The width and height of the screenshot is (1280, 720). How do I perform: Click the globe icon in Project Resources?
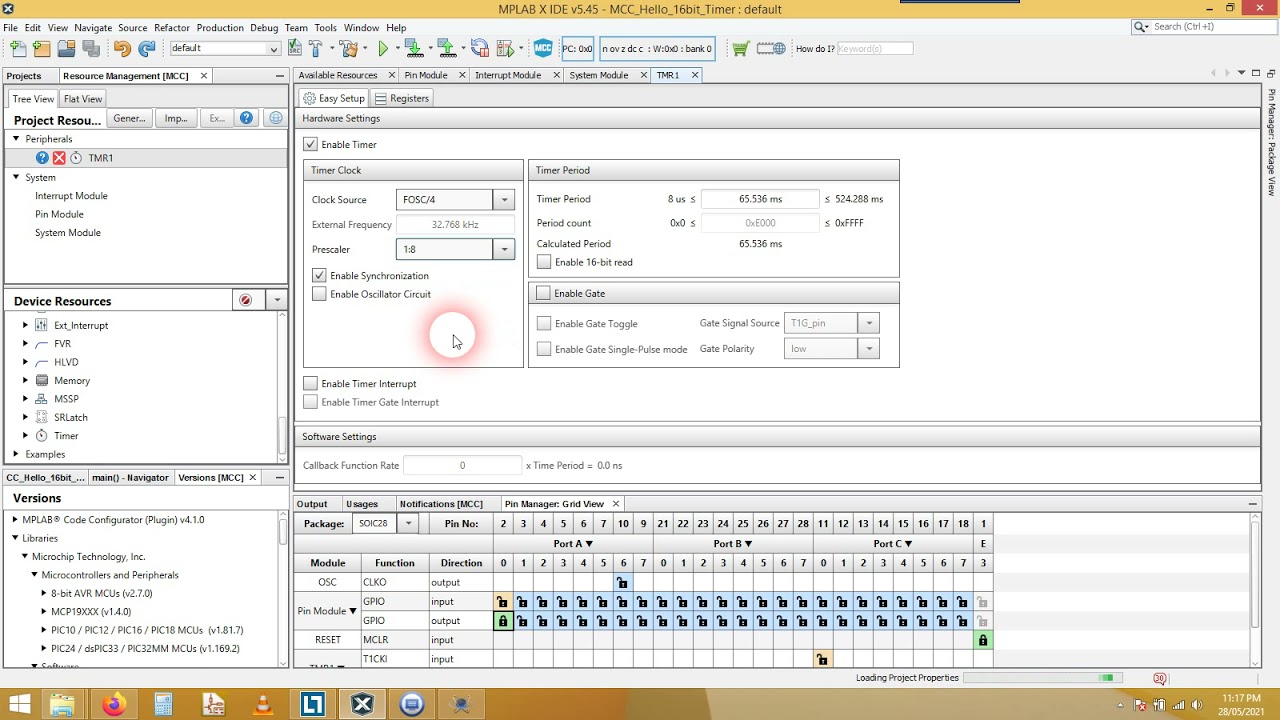[x=276, y=118]
